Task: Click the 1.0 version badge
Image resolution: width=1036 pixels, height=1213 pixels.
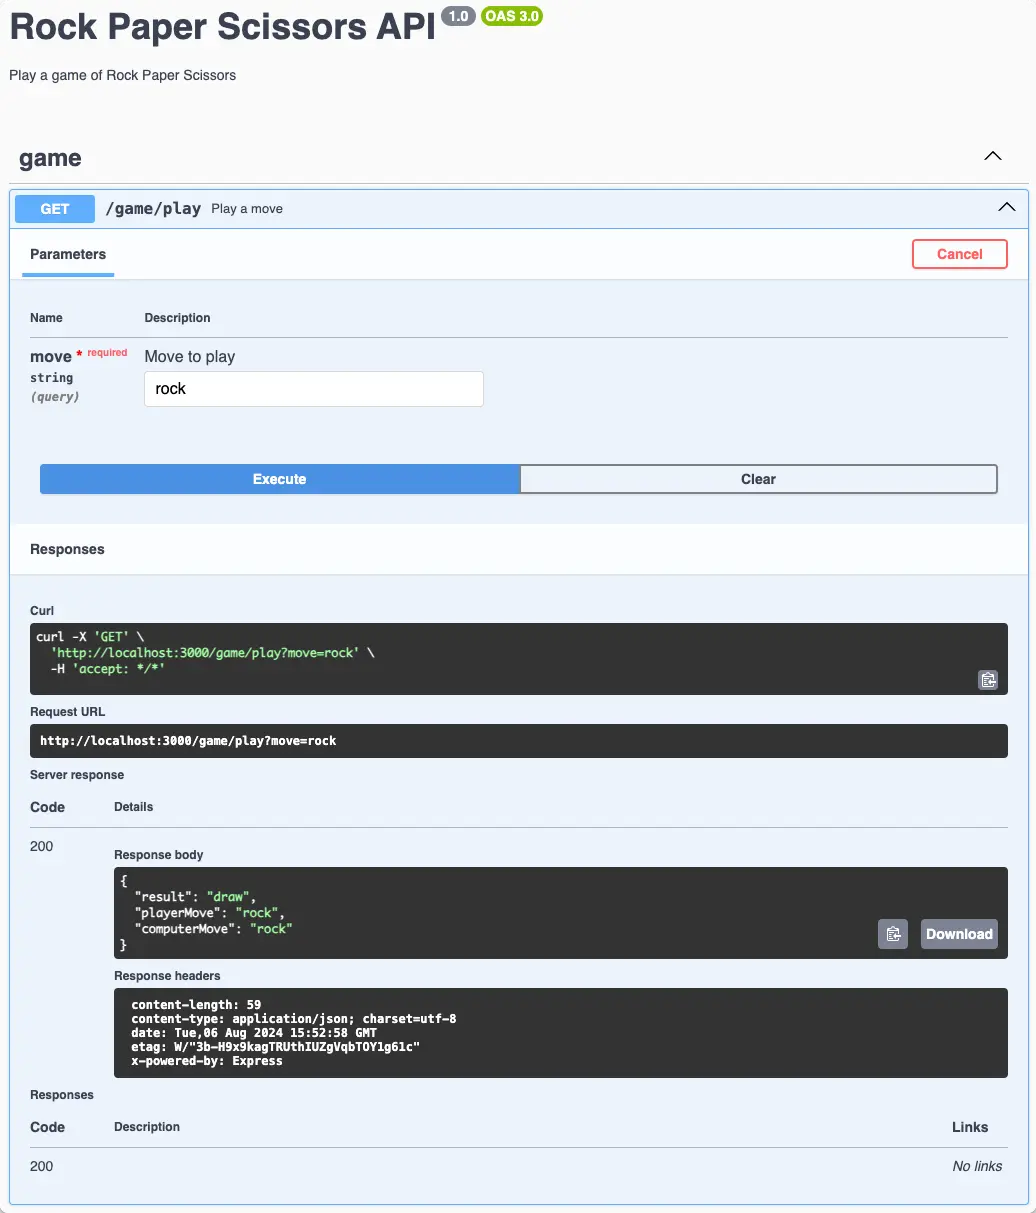Action: (x=457, y=16)
